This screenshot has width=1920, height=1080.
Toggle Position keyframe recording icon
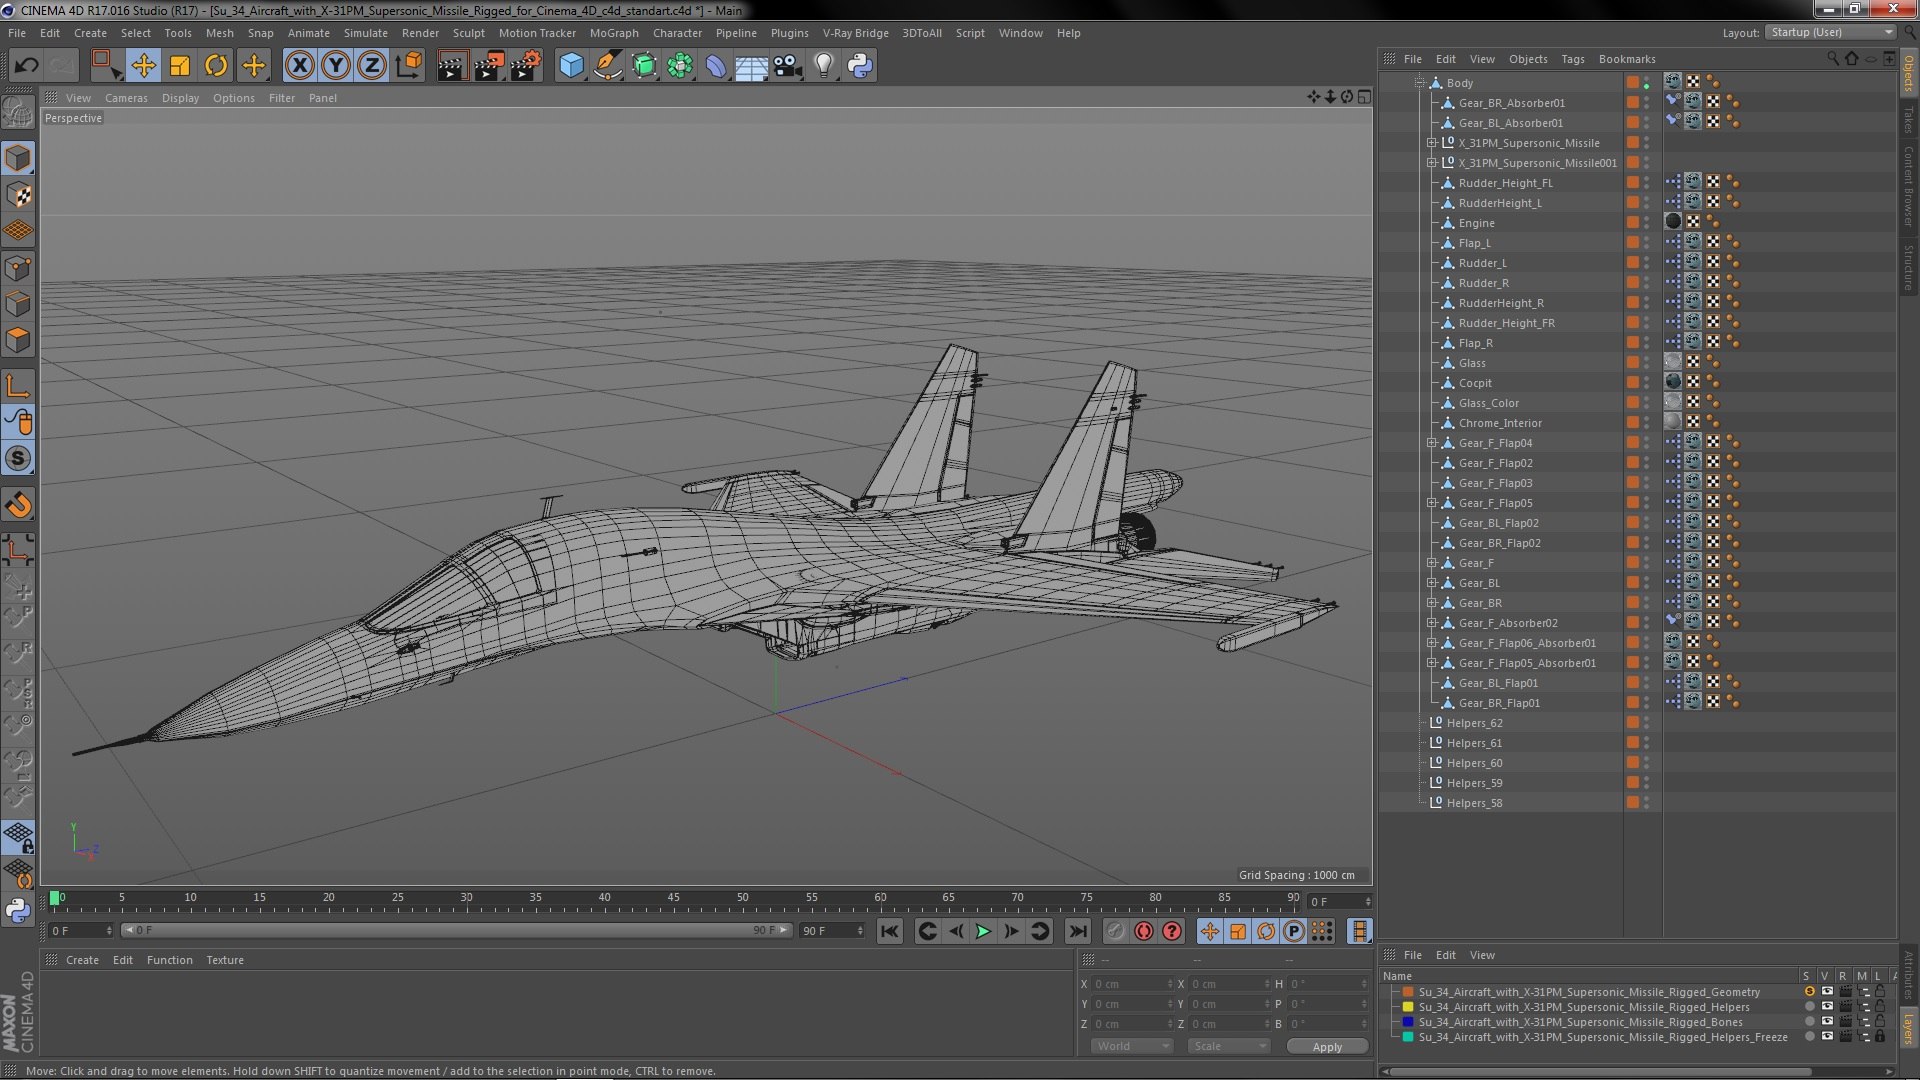[x=1210, y=931]
